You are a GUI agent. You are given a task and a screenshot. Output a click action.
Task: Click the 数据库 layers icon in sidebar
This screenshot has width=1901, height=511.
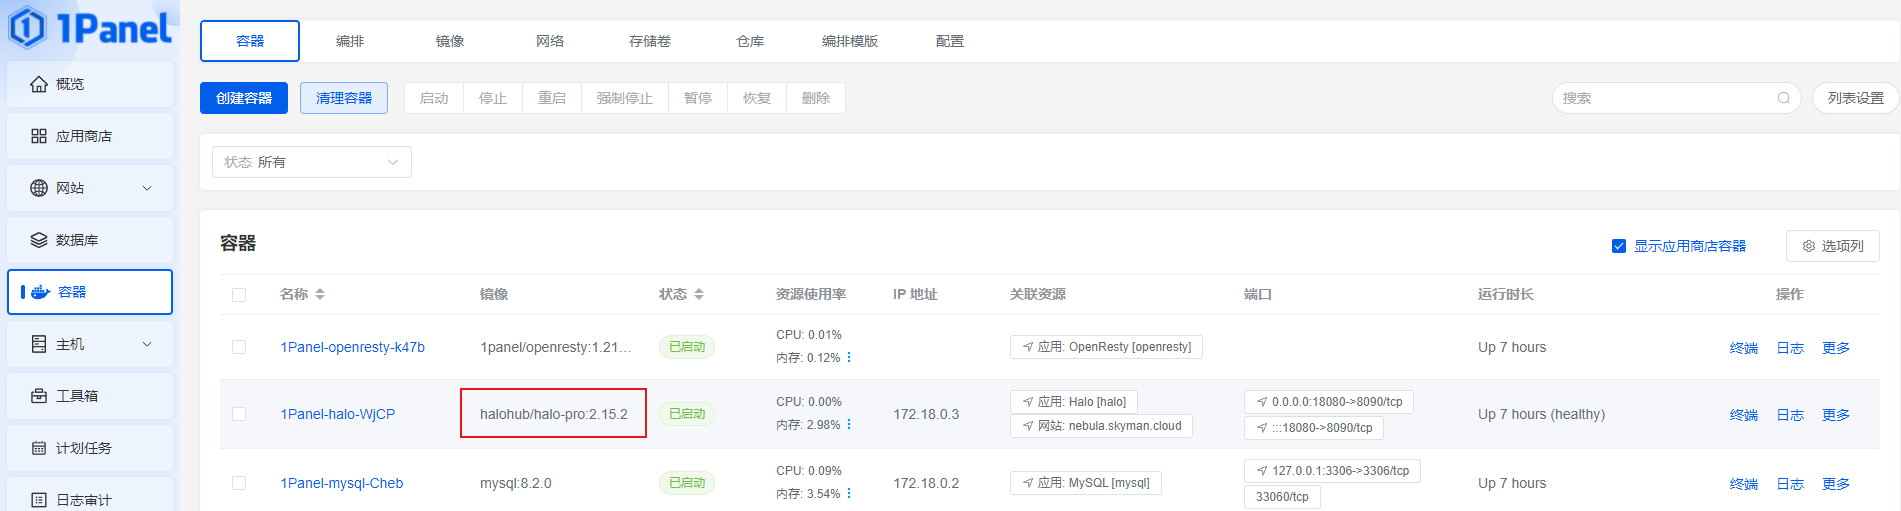pyautogui.click(x=39, y=240)
